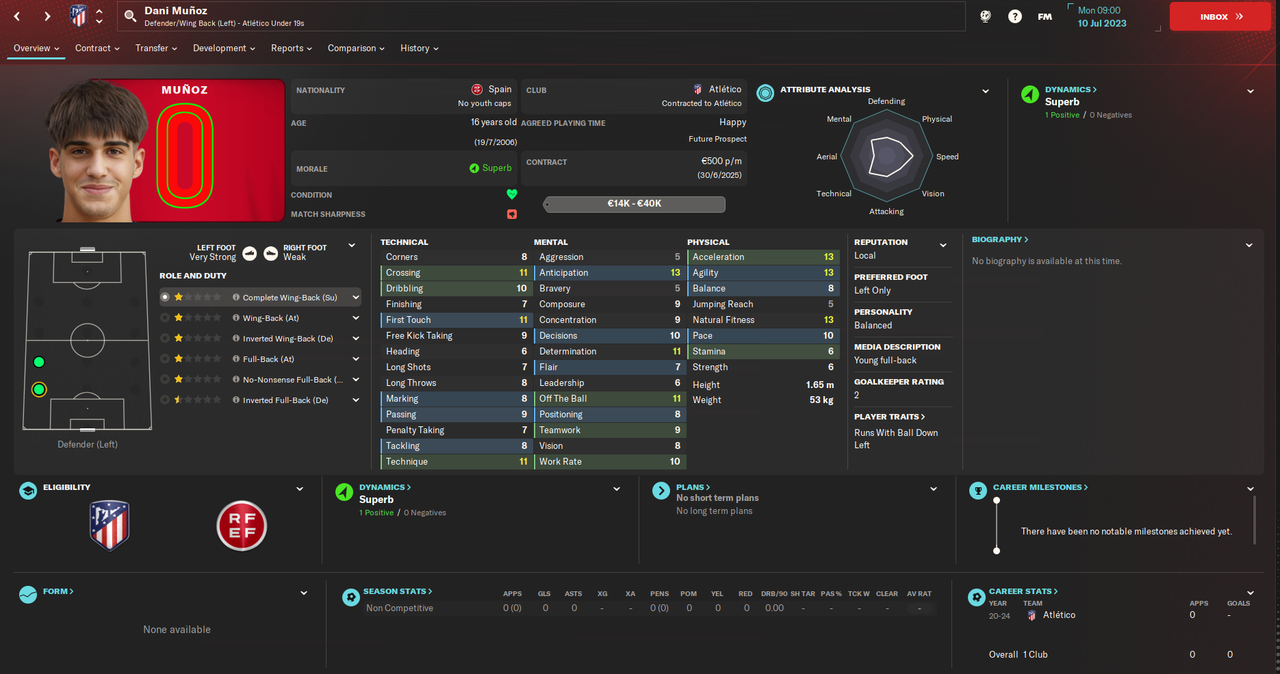Select Full-Back (At) role radio
The width and height of the screenshot is (1280, 674).
pyautogui.click(x=165, y=359)
